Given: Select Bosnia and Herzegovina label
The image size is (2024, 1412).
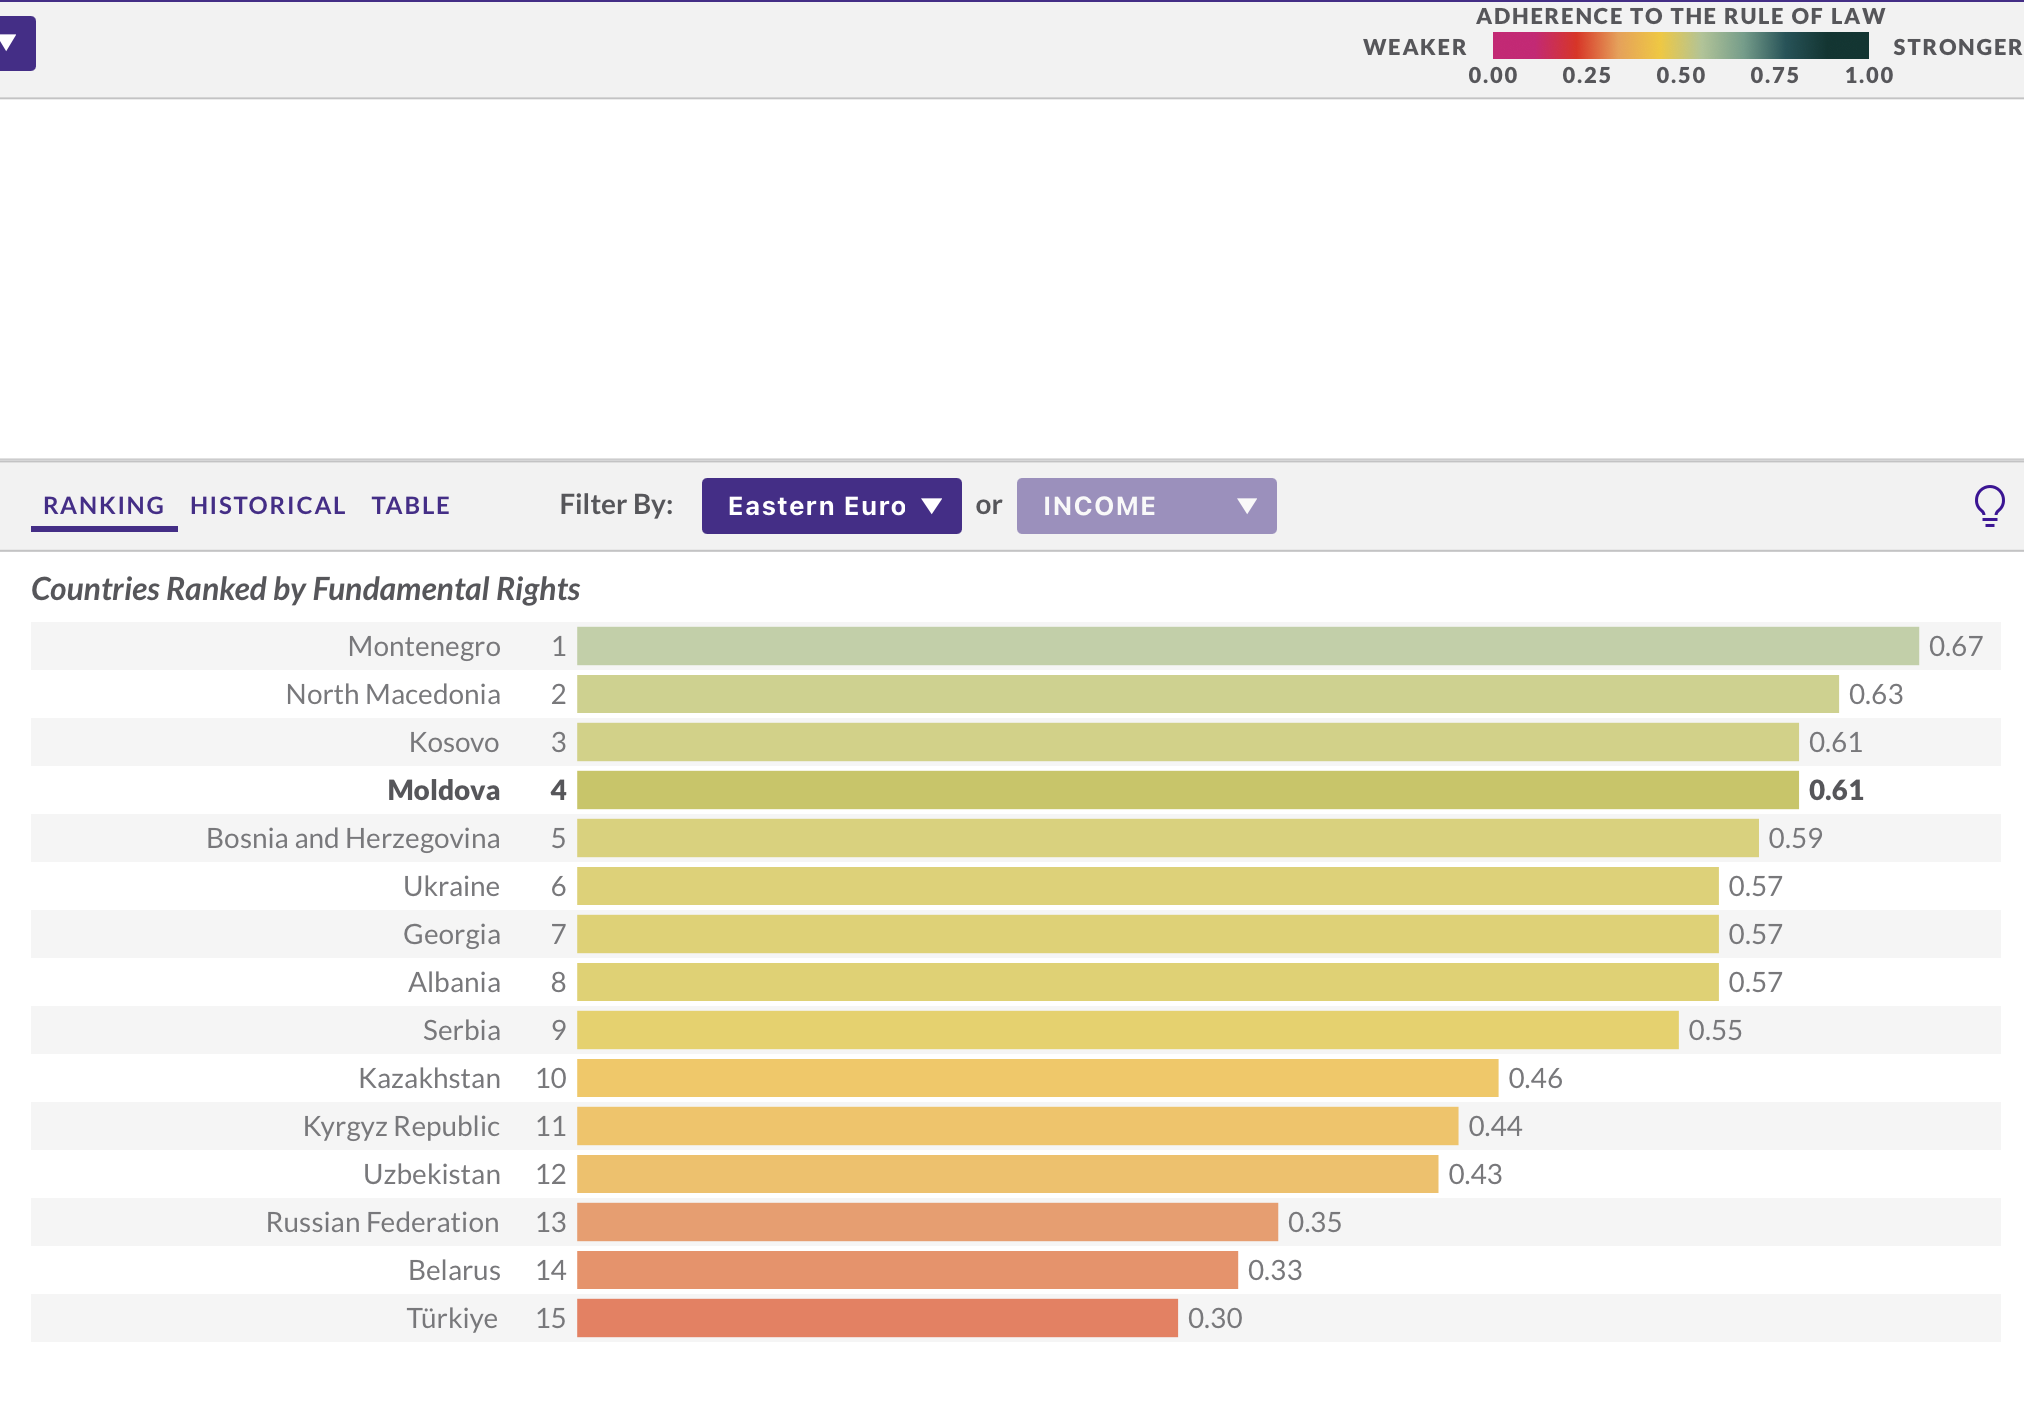Looking at the screenshot, I should tap(352, 838).
